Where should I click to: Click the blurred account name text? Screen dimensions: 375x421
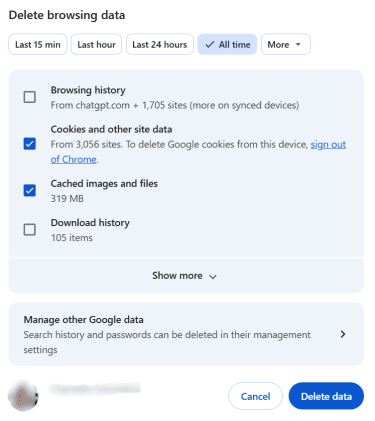coord(95,388)
